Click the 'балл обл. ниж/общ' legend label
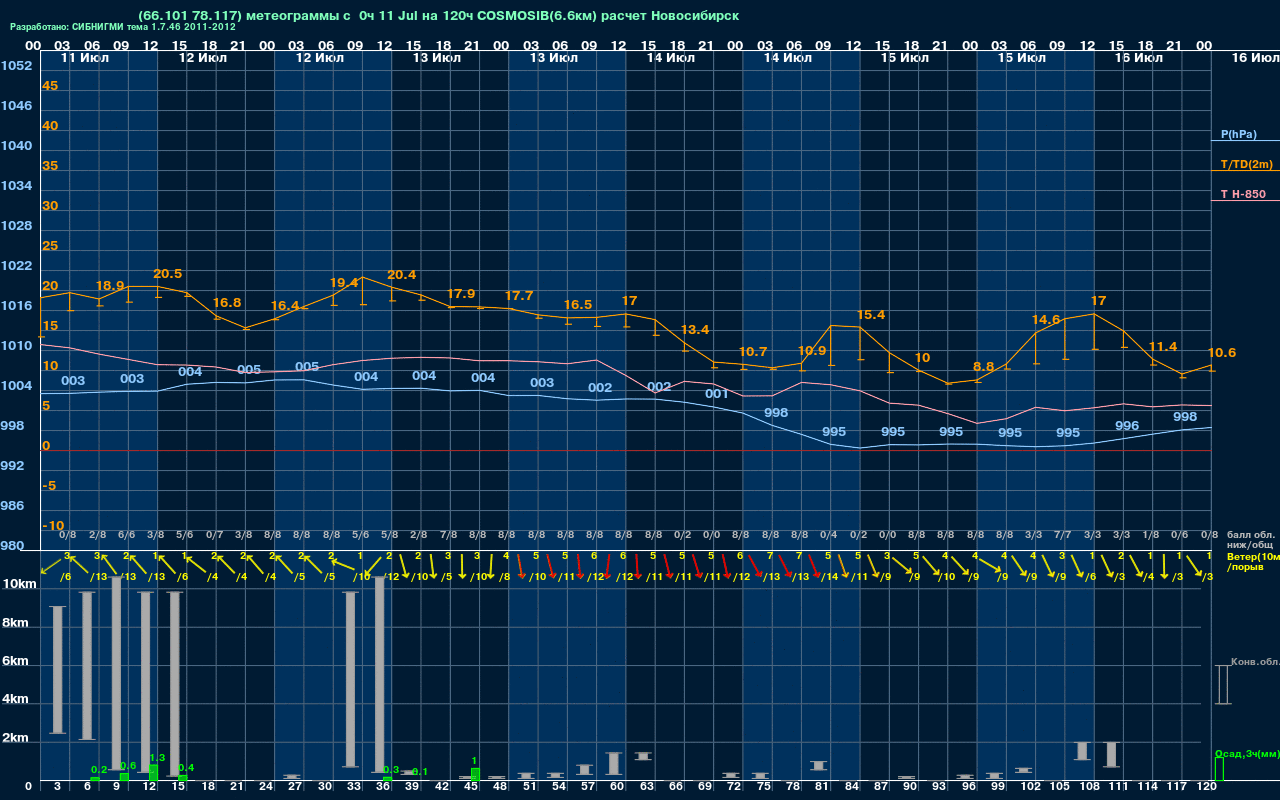Viewport: 1280px width, 800px height. tap(1250, 540)
